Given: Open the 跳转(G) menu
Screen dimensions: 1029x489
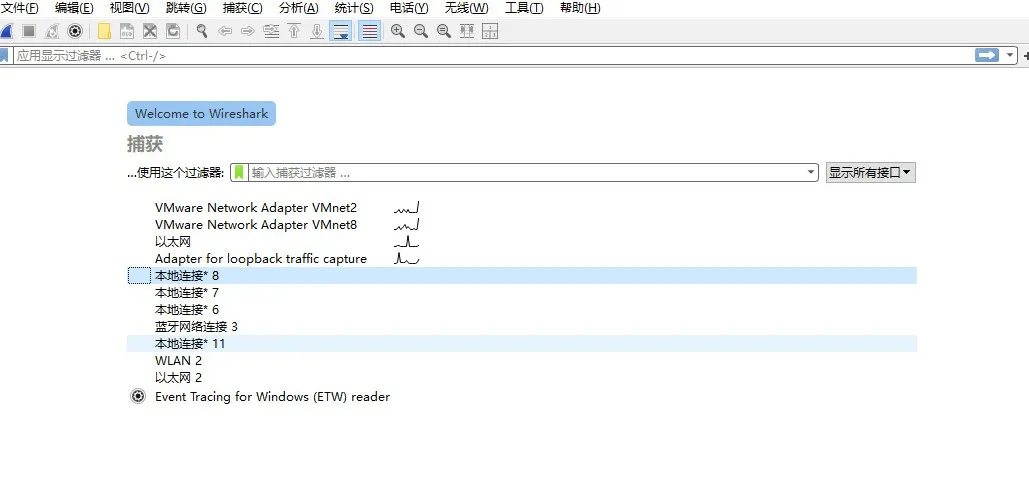Looking at the screenshot, I should (x=186, y=8).
